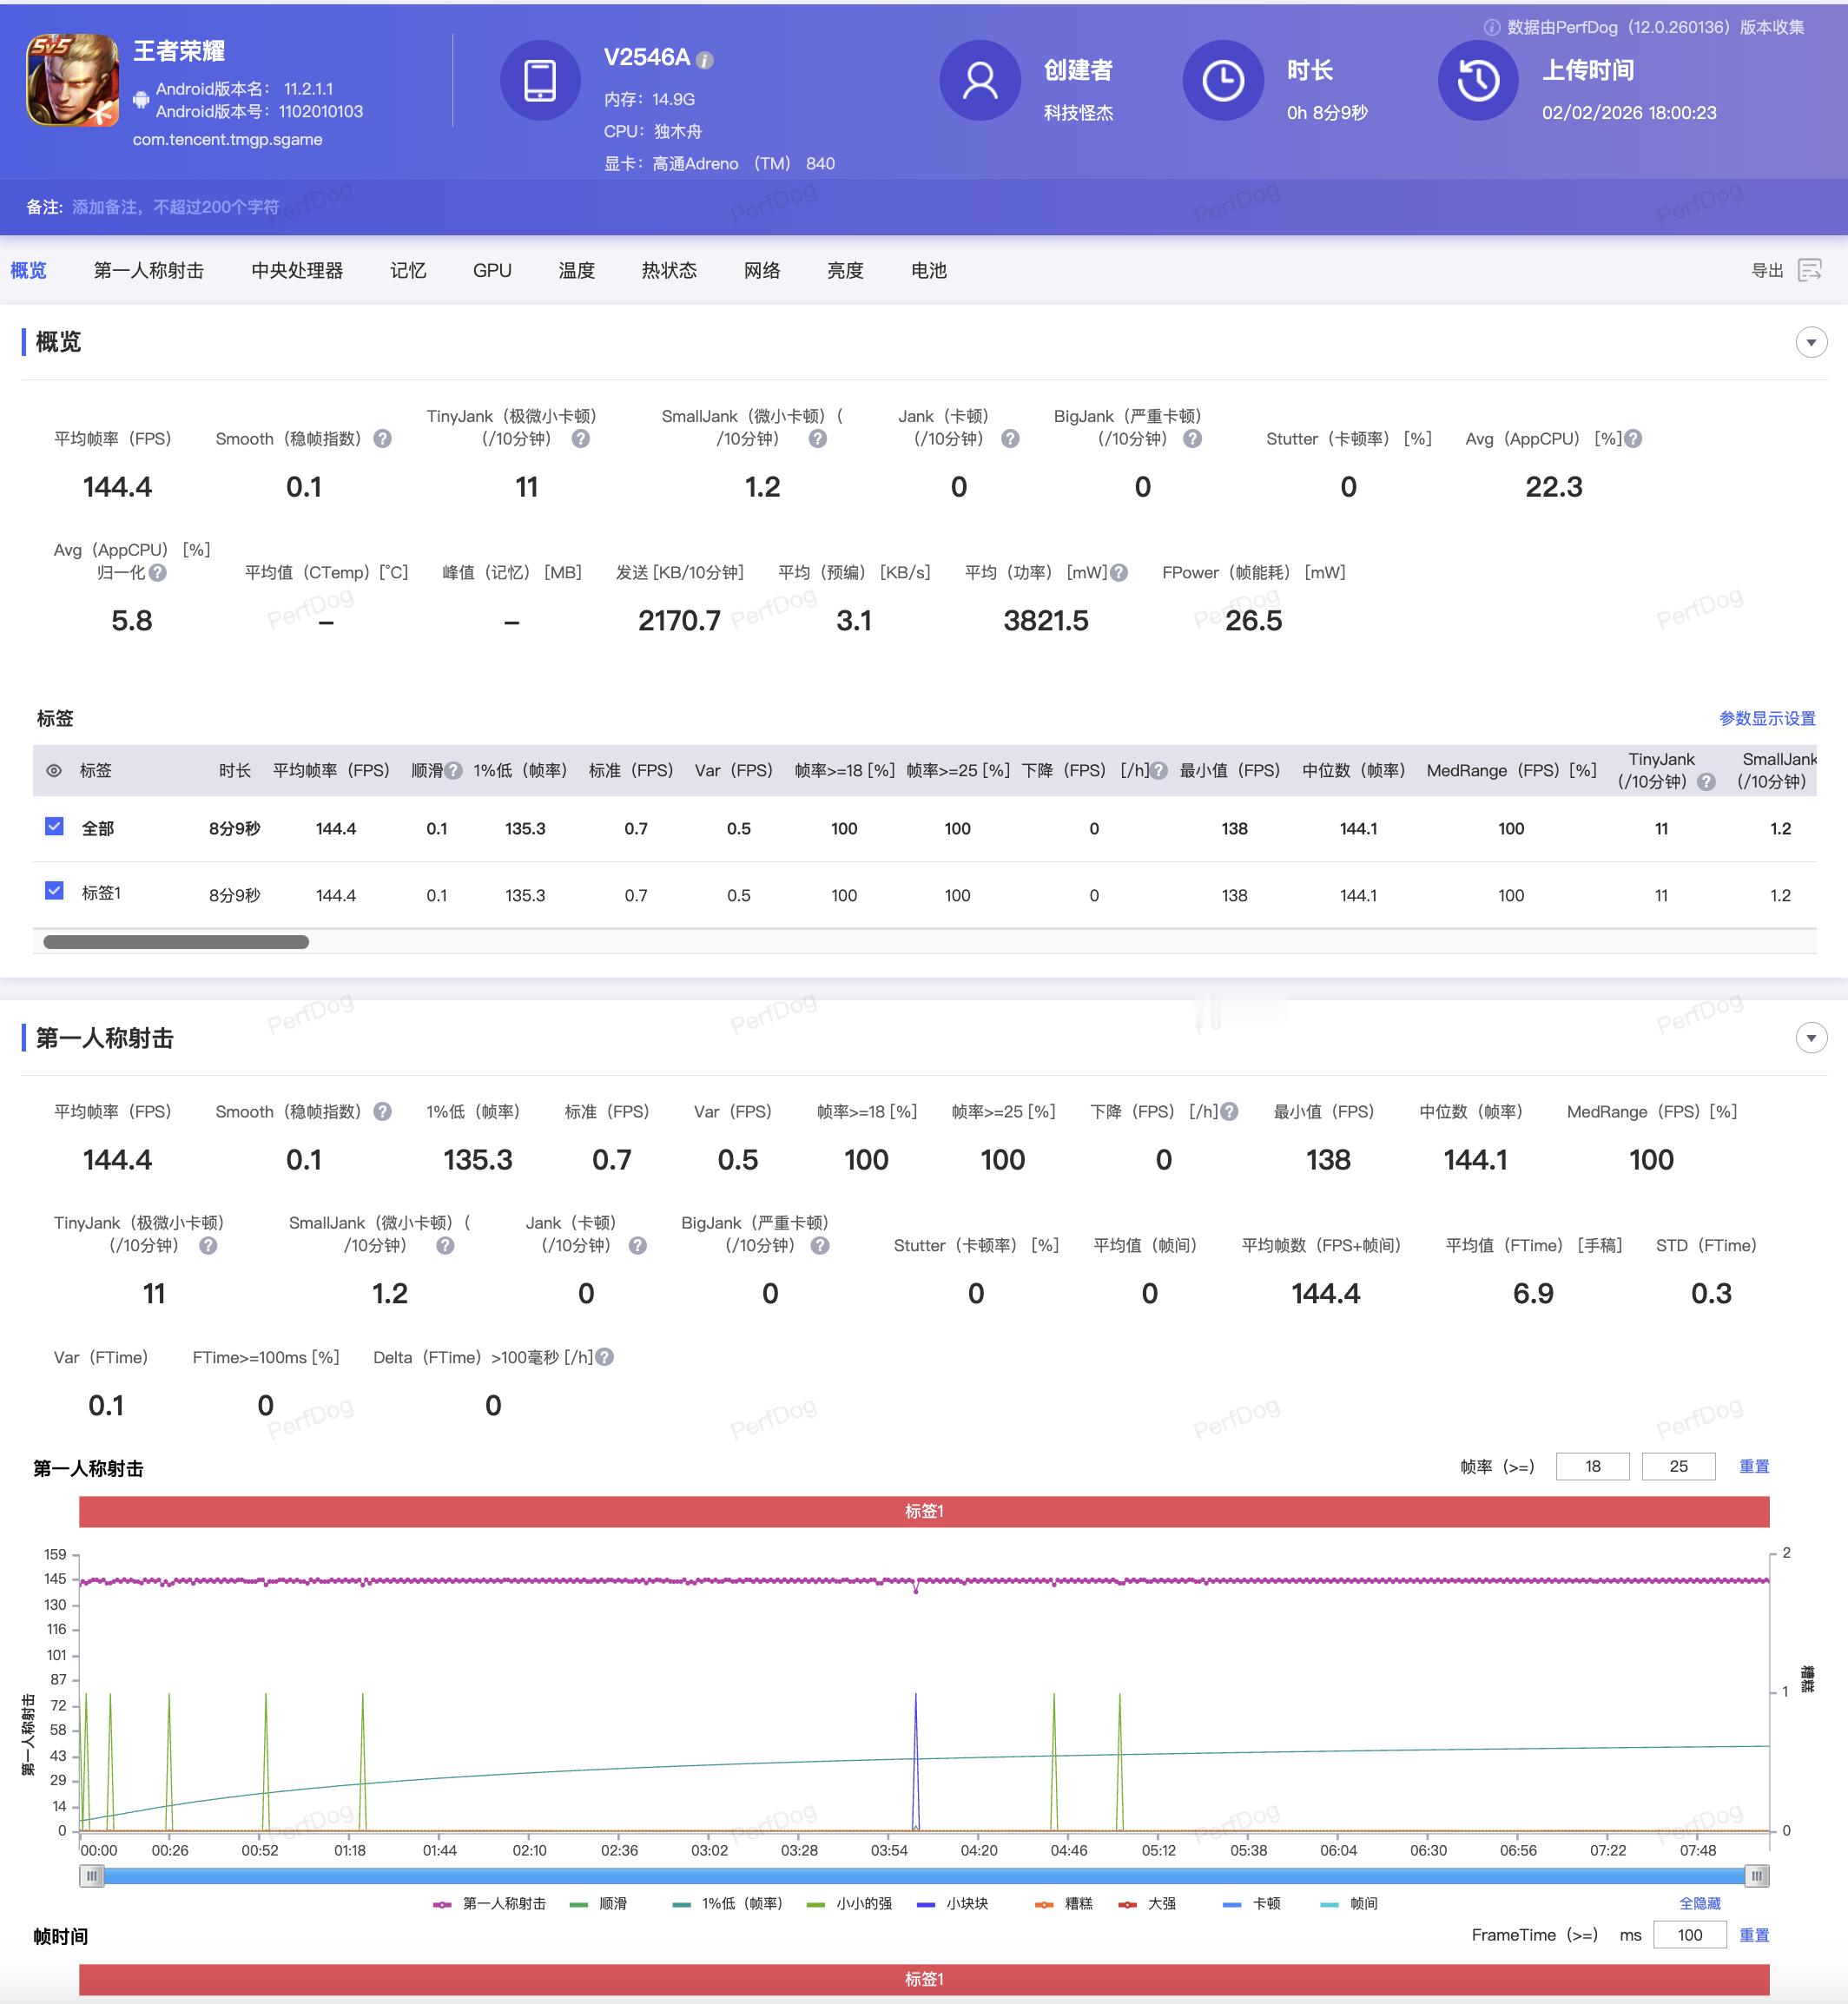Uncheck the 标签1 row checkbox
1848x2004 pixels.
tap(55, 891)
